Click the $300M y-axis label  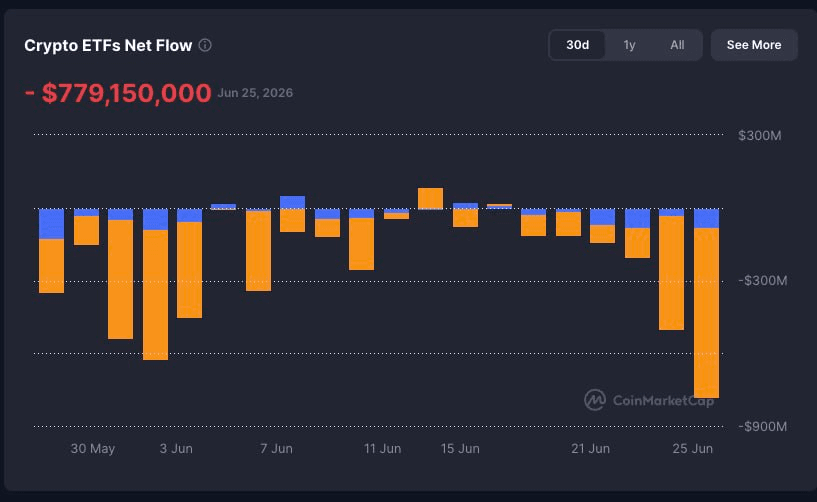pos(759,136)
